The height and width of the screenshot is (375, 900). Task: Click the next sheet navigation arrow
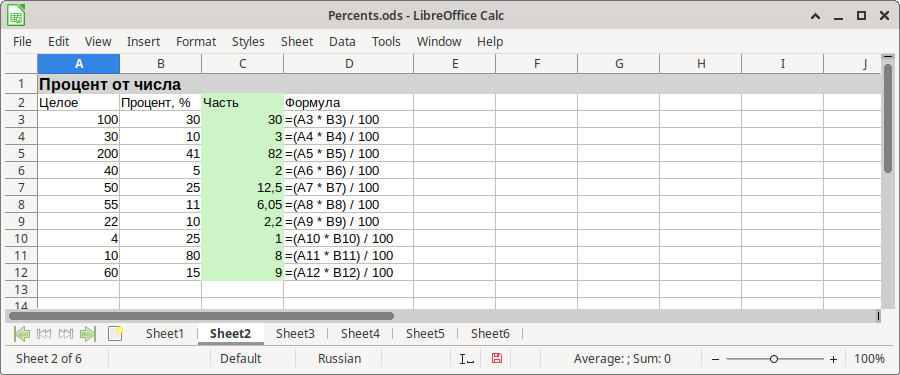coord(66,333)
